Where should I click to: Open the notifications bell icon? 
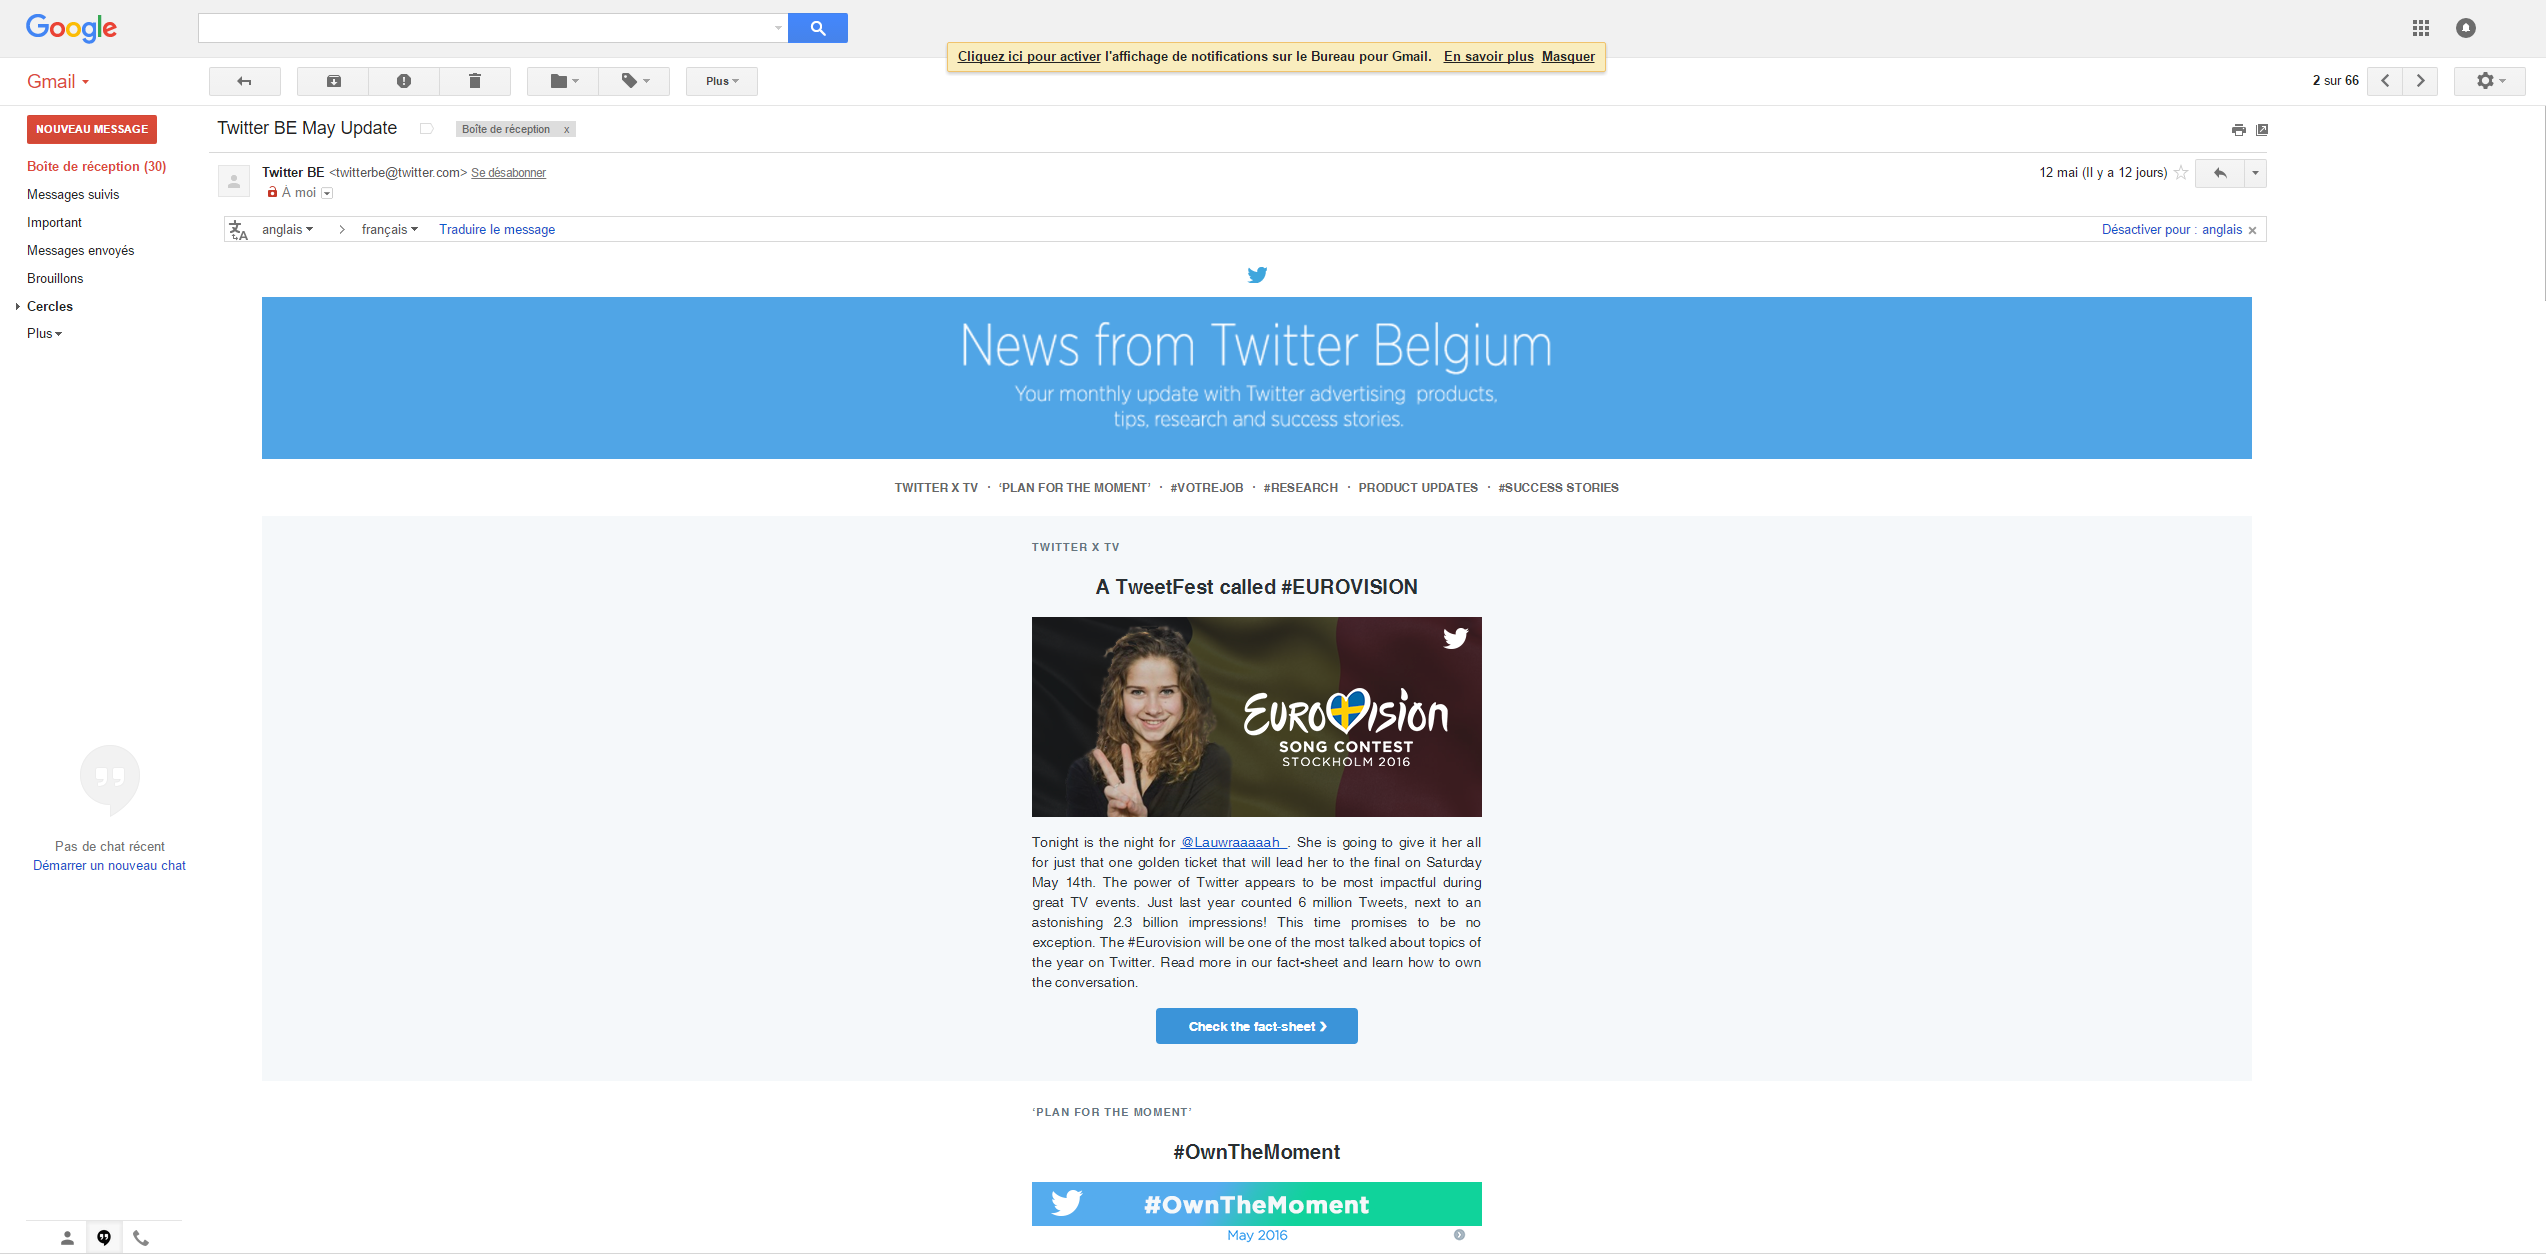[x=2466, y=28]
